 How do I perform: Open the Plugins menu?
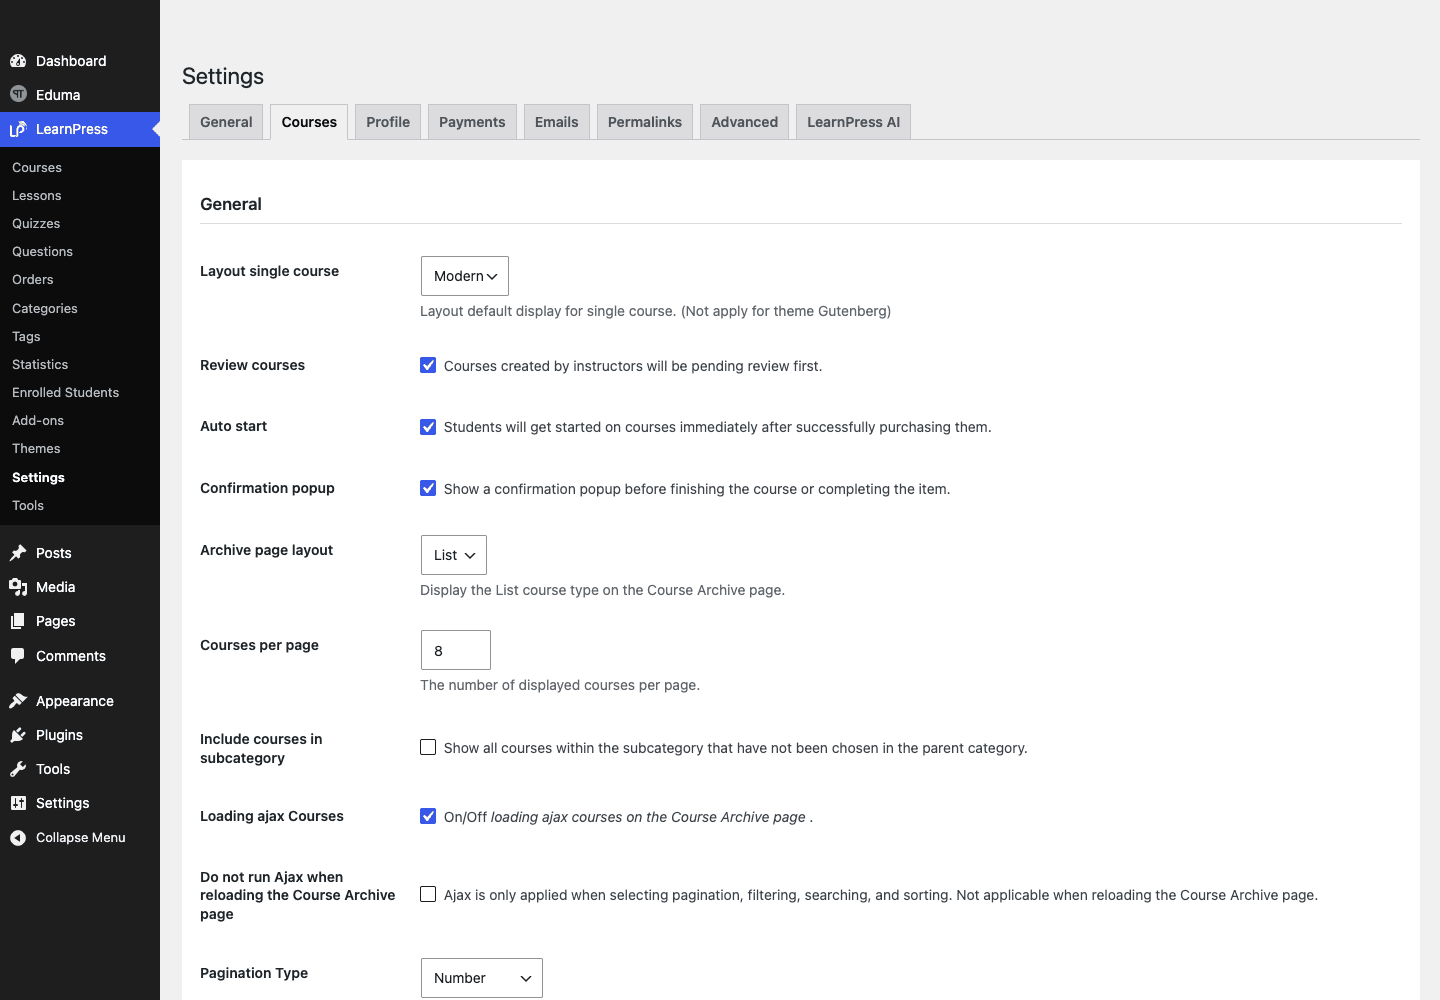(80, 735)
